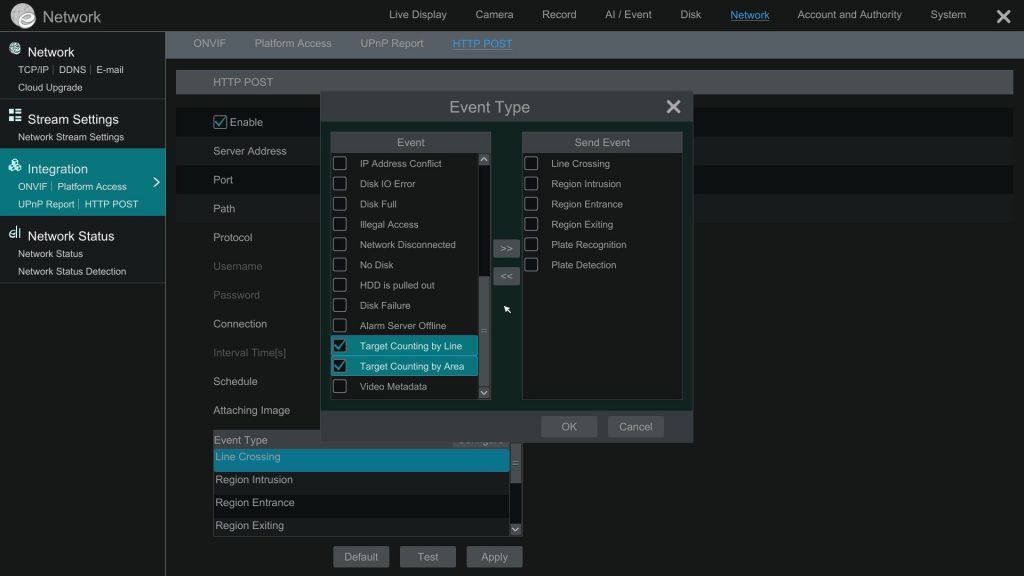Image resolution: width=1024 pixels, height=576 pixels.
Task: Open the AI / Event menu
Action: (x=628, y=14)
